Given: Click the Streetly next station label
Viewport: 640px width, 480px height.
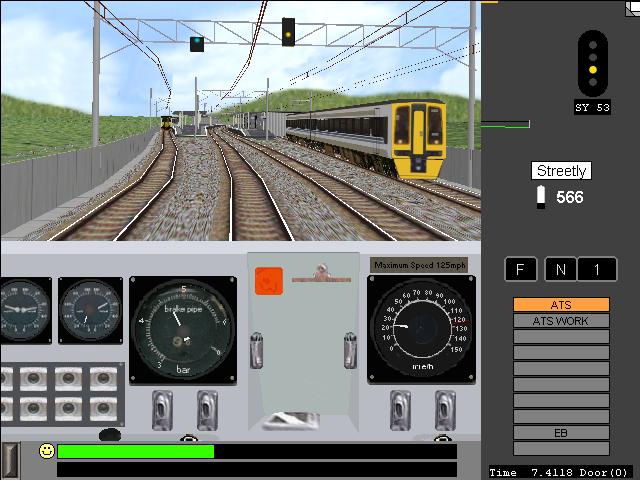Looking at the screenshot, I should point(561,171).
